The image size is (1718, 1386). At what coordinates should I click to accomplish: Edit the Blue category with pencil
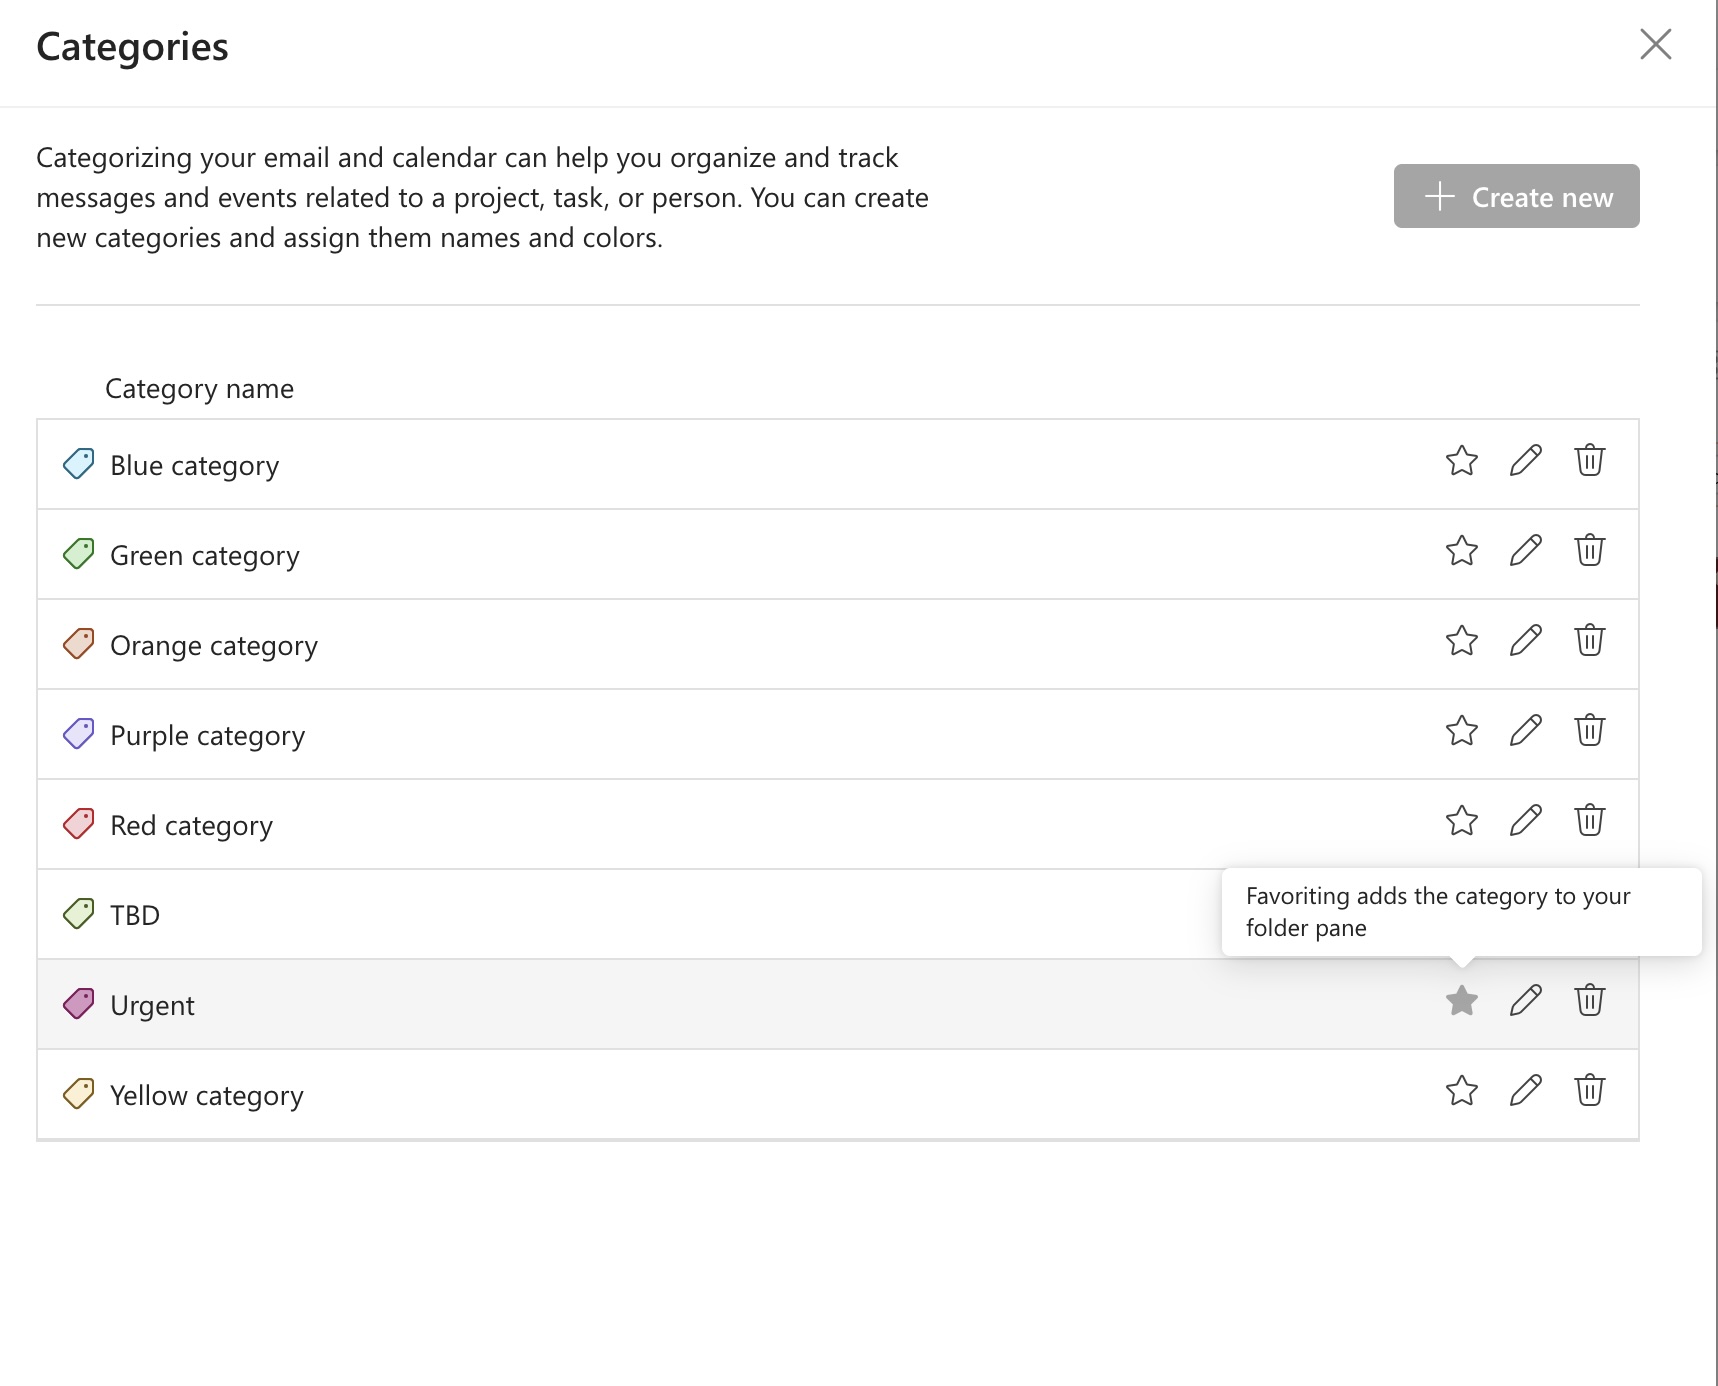pos(1525,461)
